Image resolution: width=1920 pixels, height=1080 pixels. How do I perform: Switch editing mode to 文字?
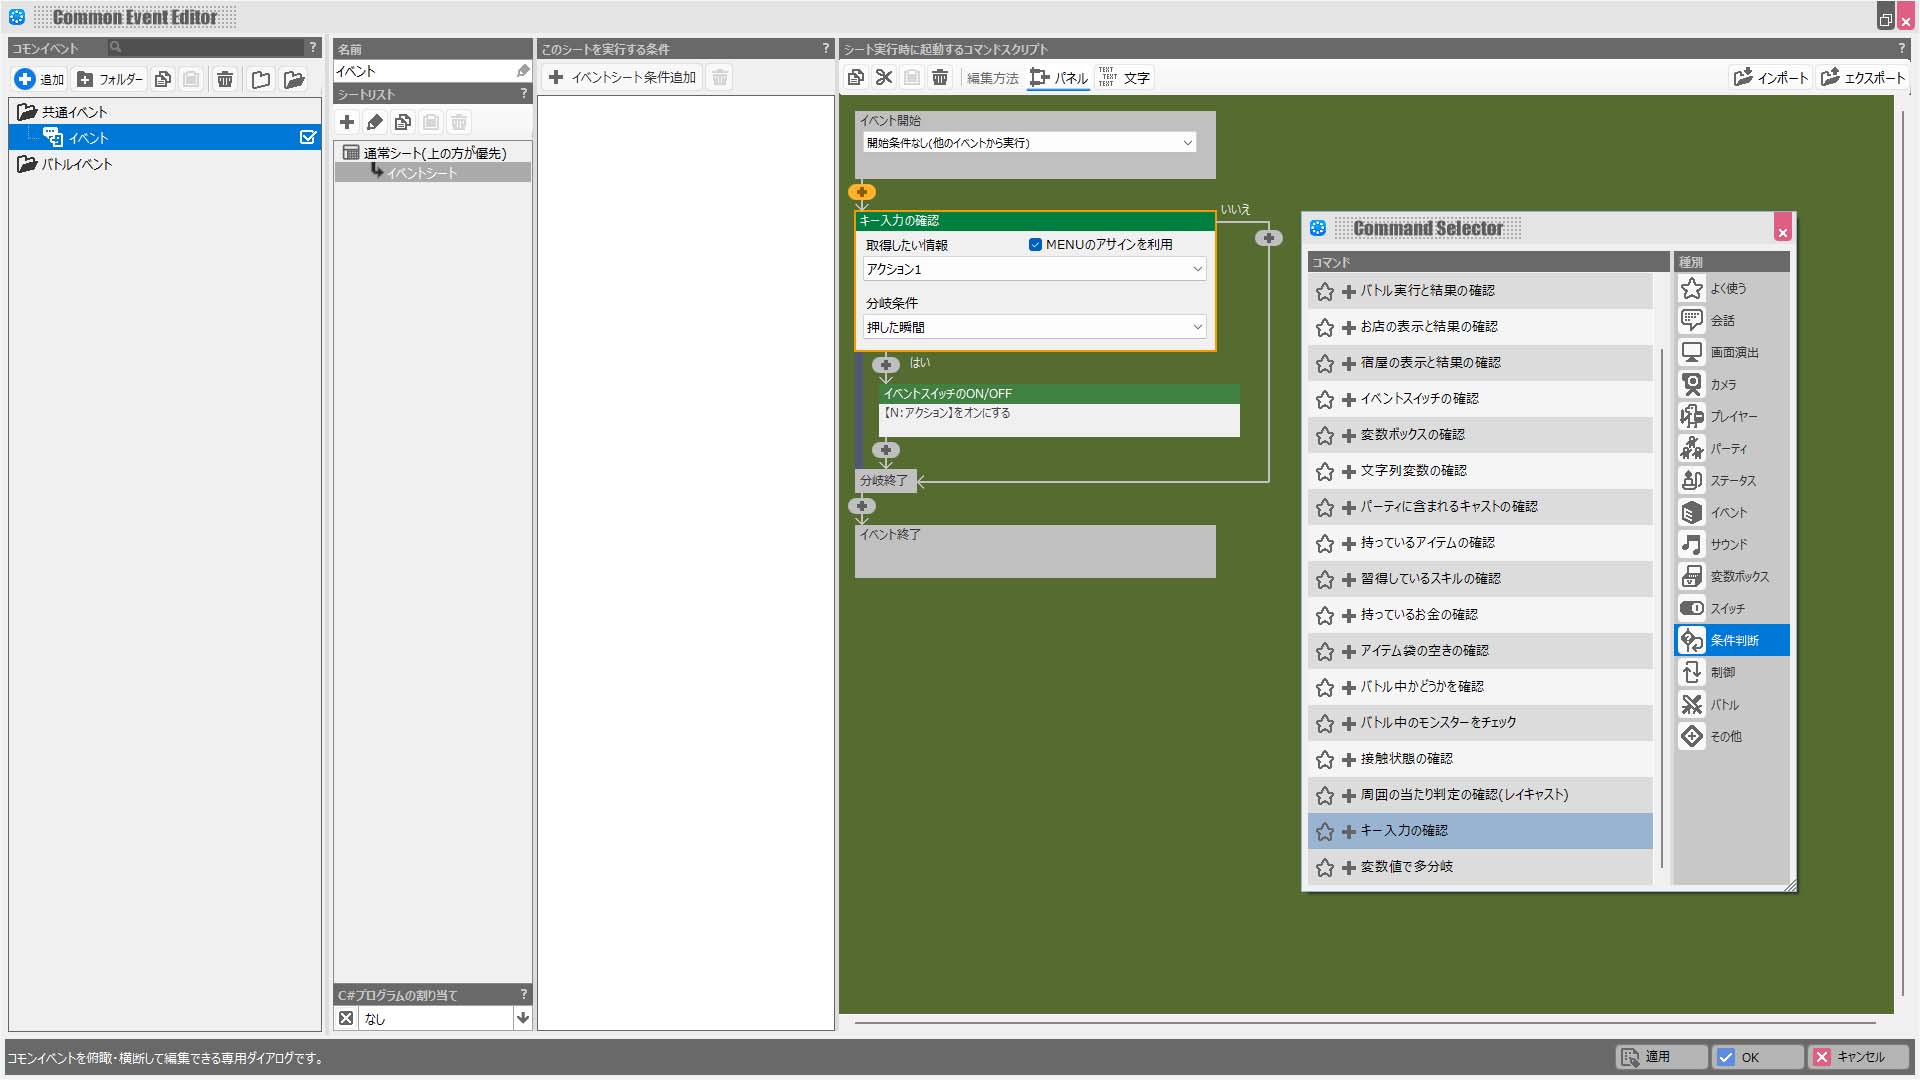coord(1126,77)
